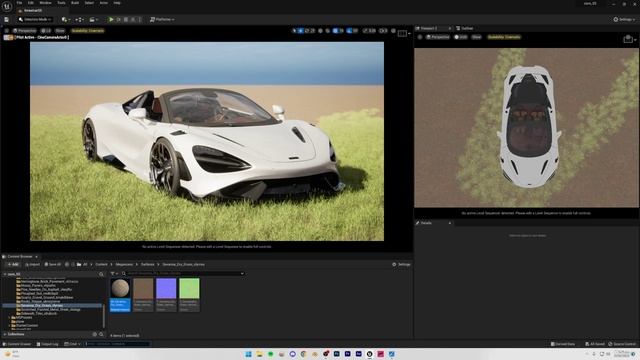Screen dimensions: 640x360
Task: Open the layout icon in Viewport 2 corner
Action: tap(628, 39)
